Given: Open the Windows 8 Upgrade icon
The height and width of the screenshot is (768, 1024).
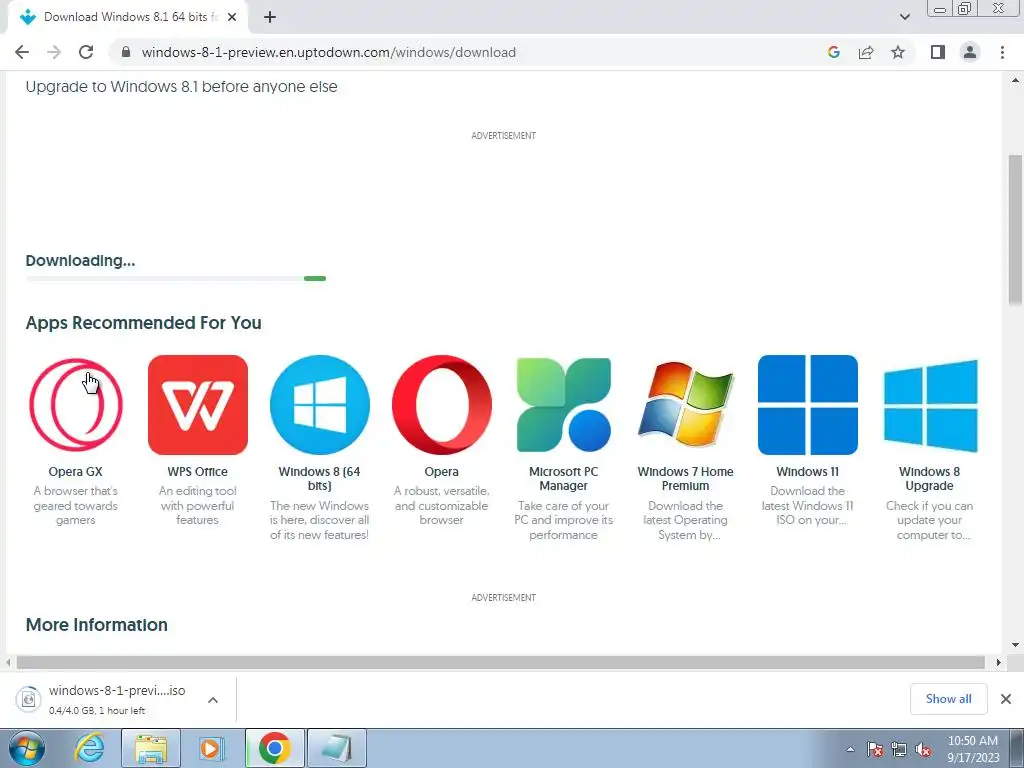Looking at the screenshot, I should [x=930, y=405].
